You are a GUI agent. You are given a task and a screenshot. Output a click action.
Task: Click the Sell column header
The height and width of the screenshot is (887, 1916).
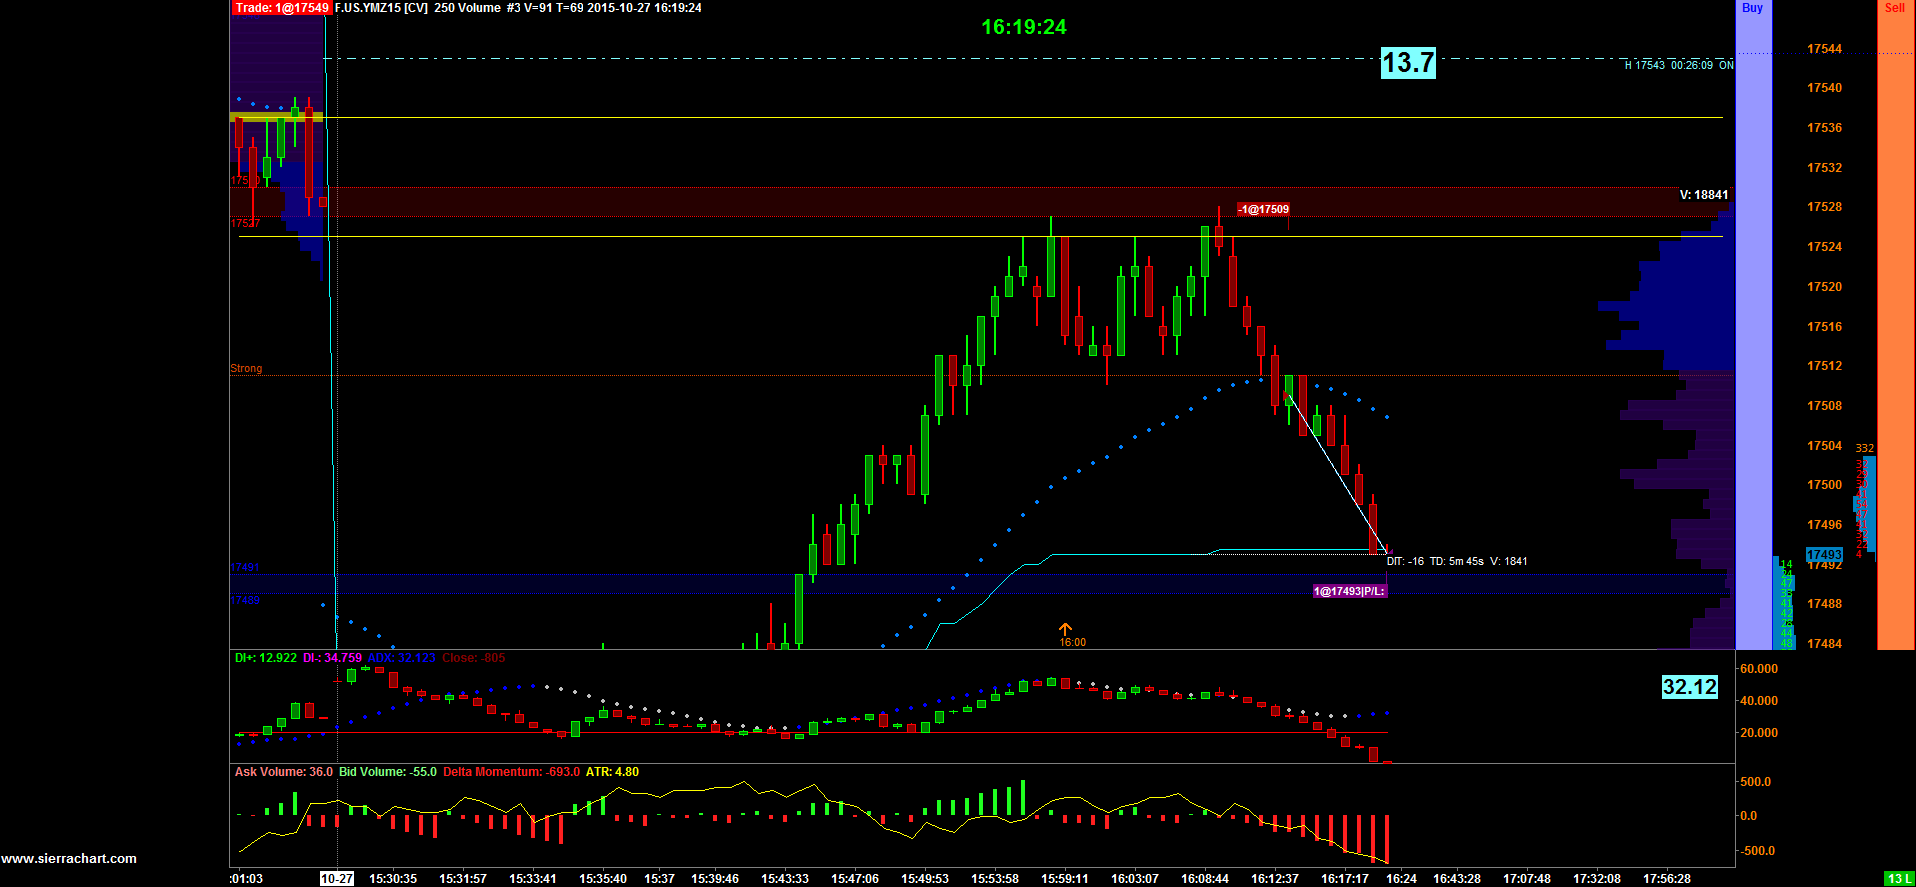point(1894,8)
